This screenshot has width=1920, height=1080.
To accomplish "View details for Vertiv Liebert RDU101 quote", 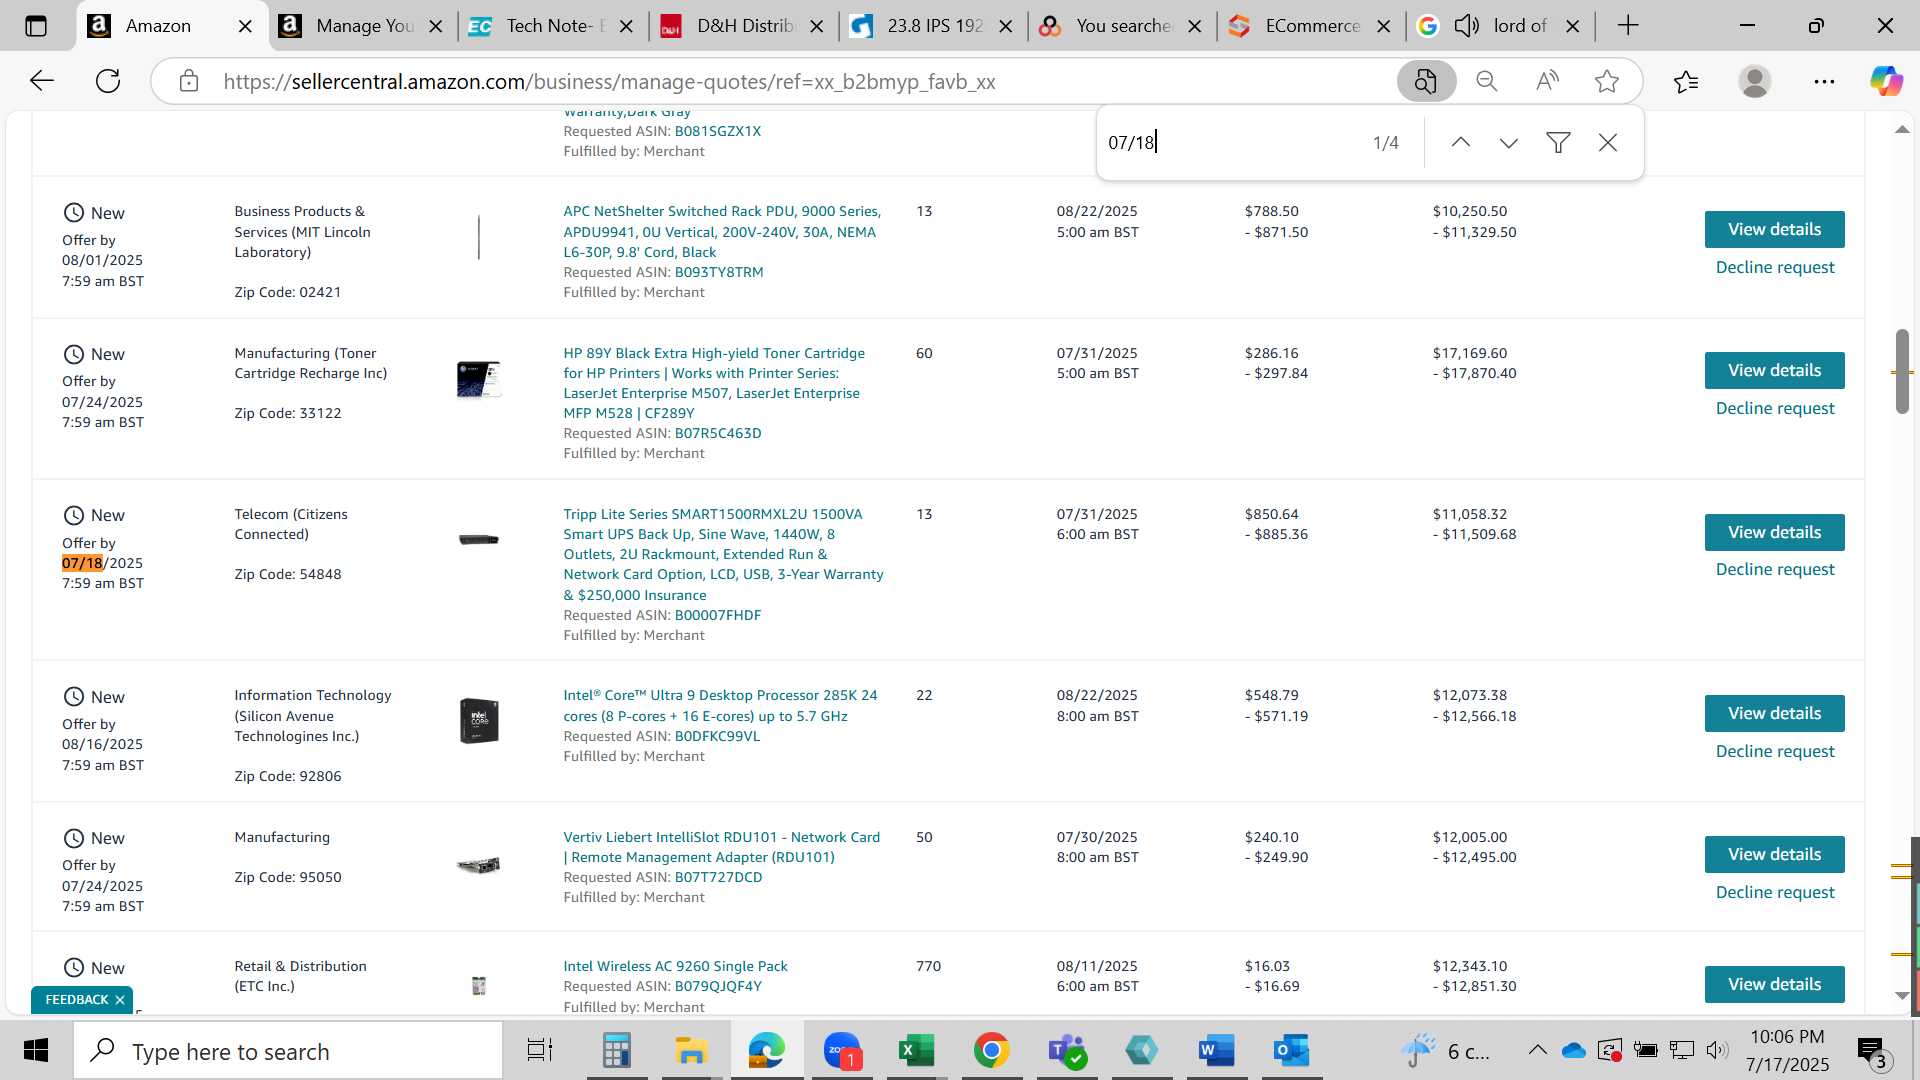I will coord(1774,855).
